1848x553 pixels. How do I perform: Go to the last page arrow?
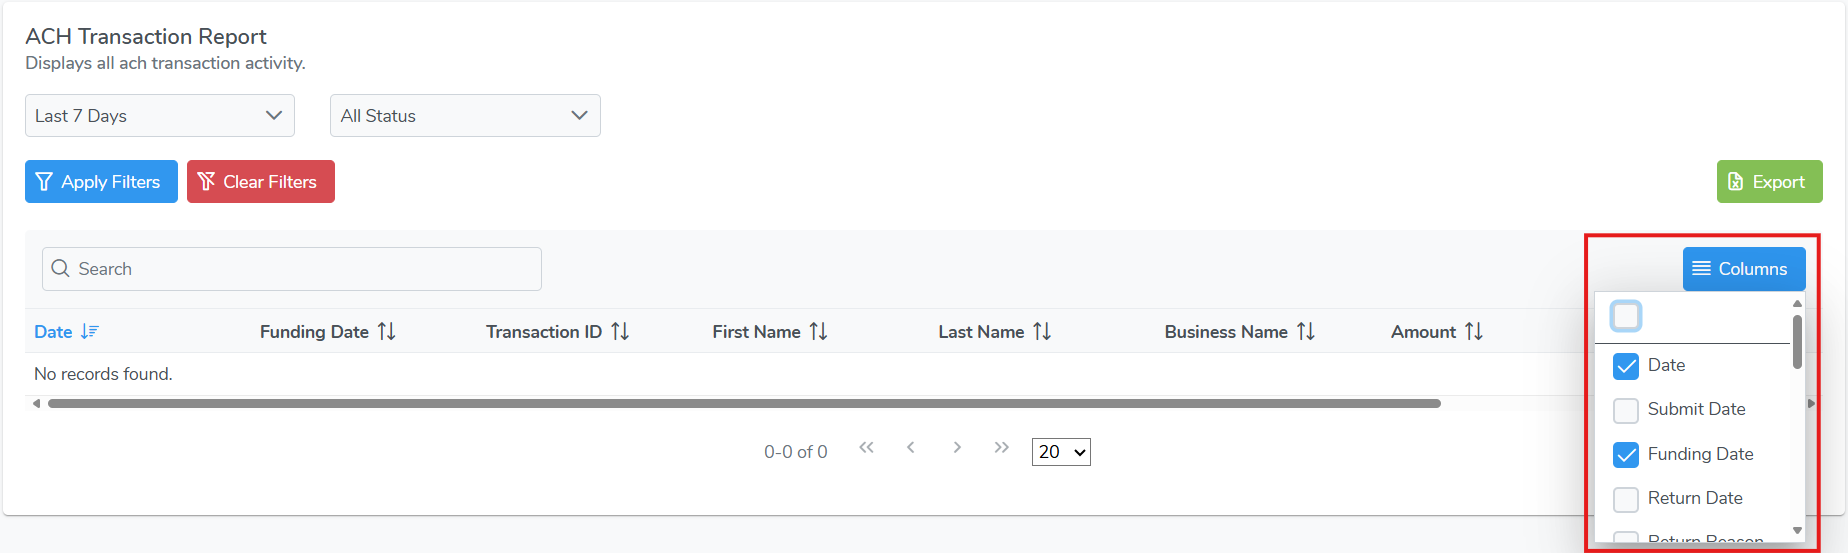(1001, 447)
